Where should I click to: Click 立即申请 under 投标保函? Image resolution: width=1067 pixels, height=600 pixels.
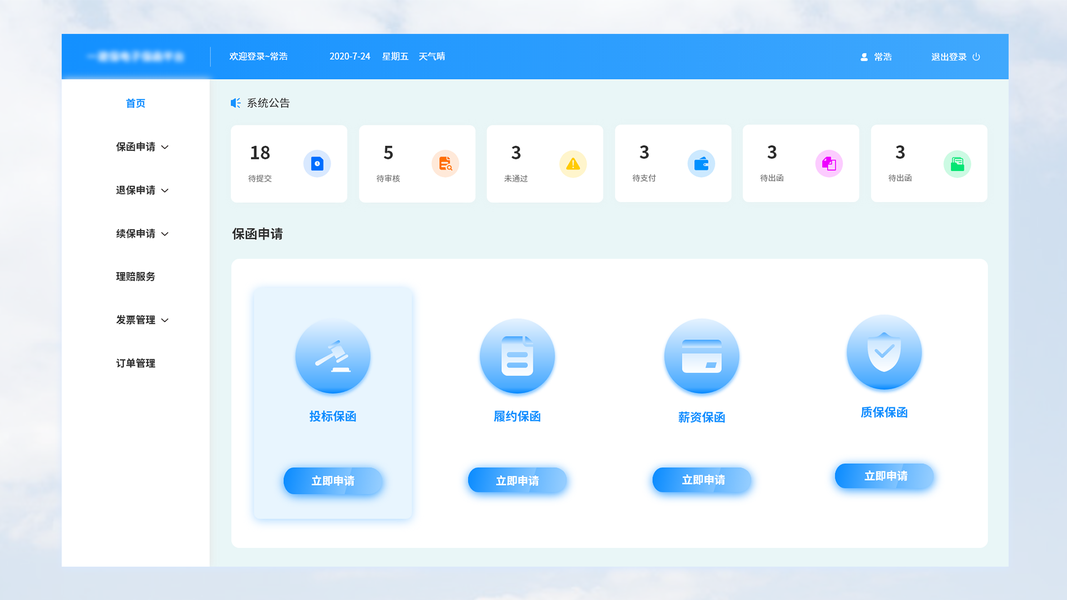coord(333,481)
